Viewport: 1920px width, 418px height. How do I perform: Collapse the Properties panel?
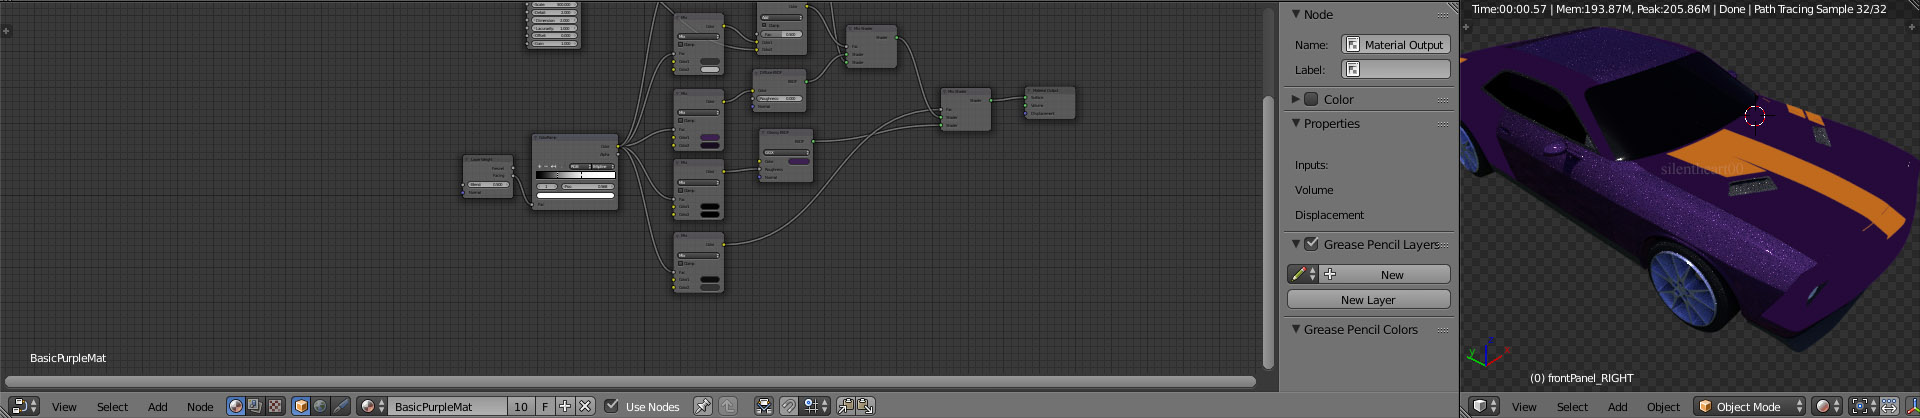pos(1296,124)
